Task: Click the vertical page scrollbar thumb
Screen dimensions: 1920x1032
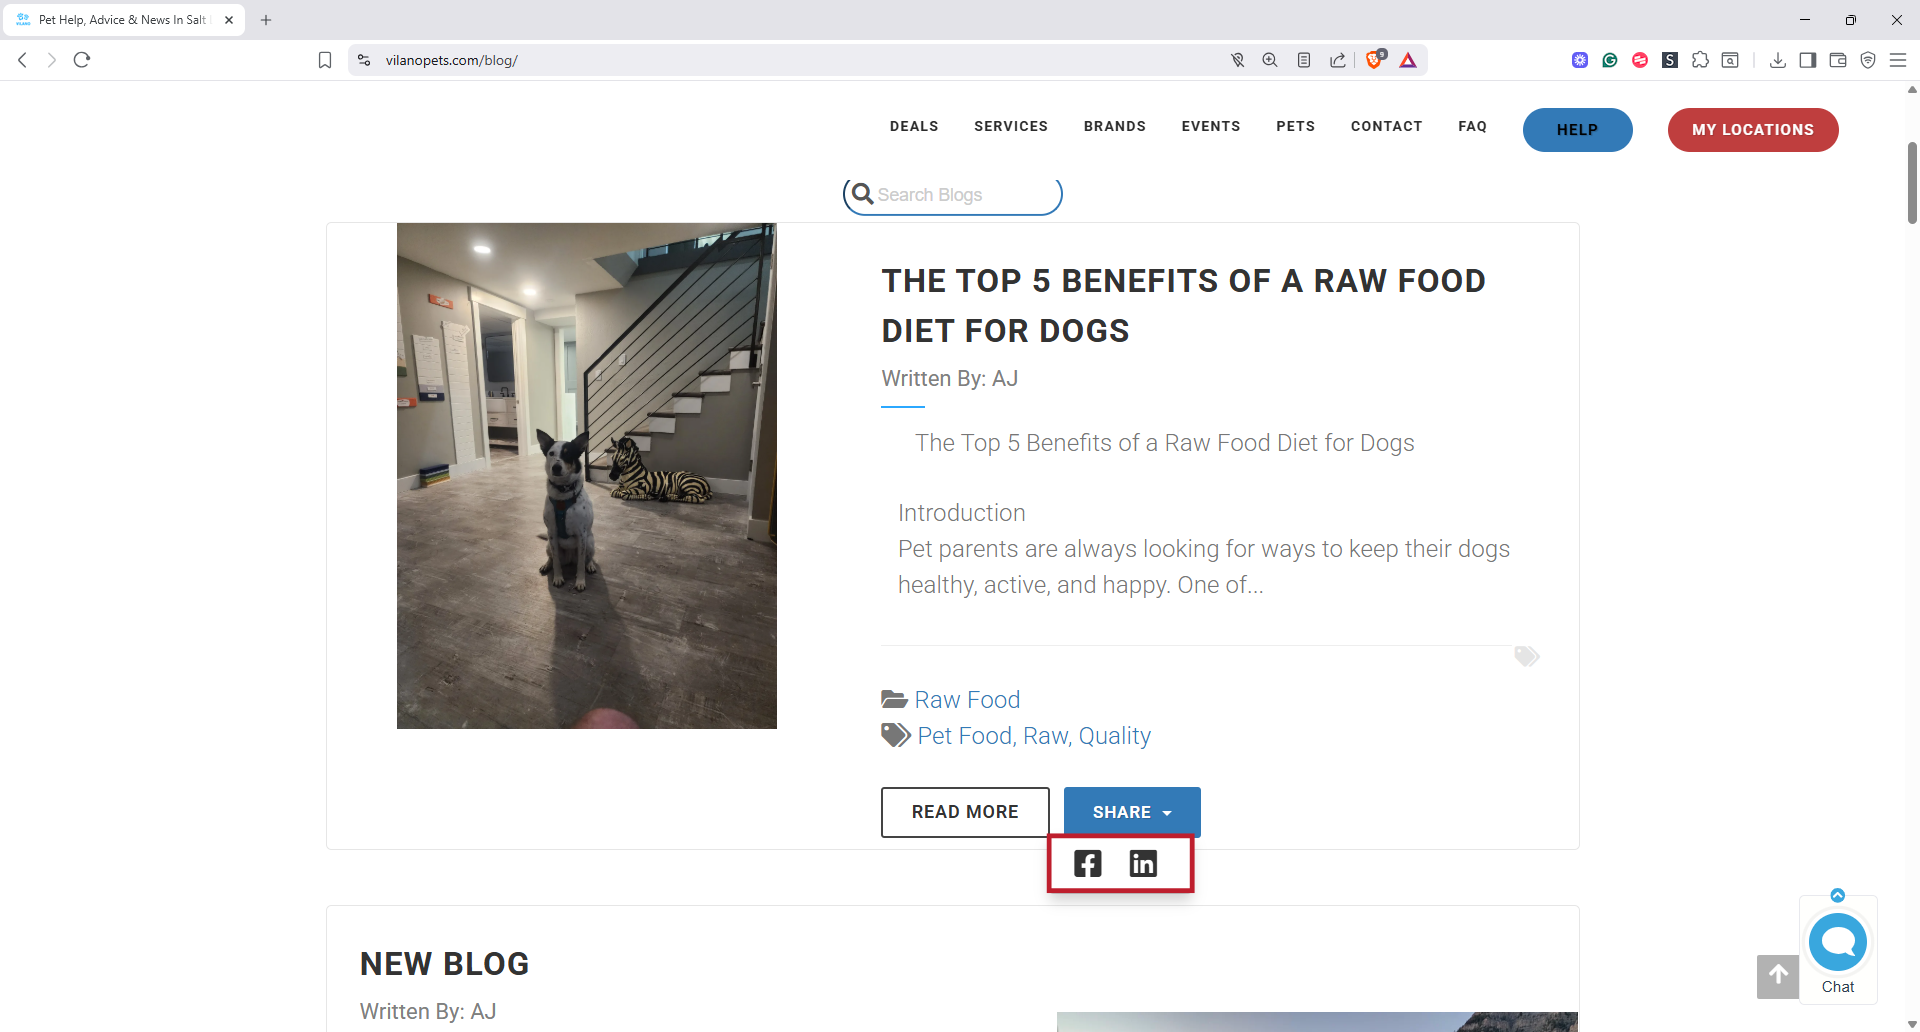Action: [x=1912, y=182]
